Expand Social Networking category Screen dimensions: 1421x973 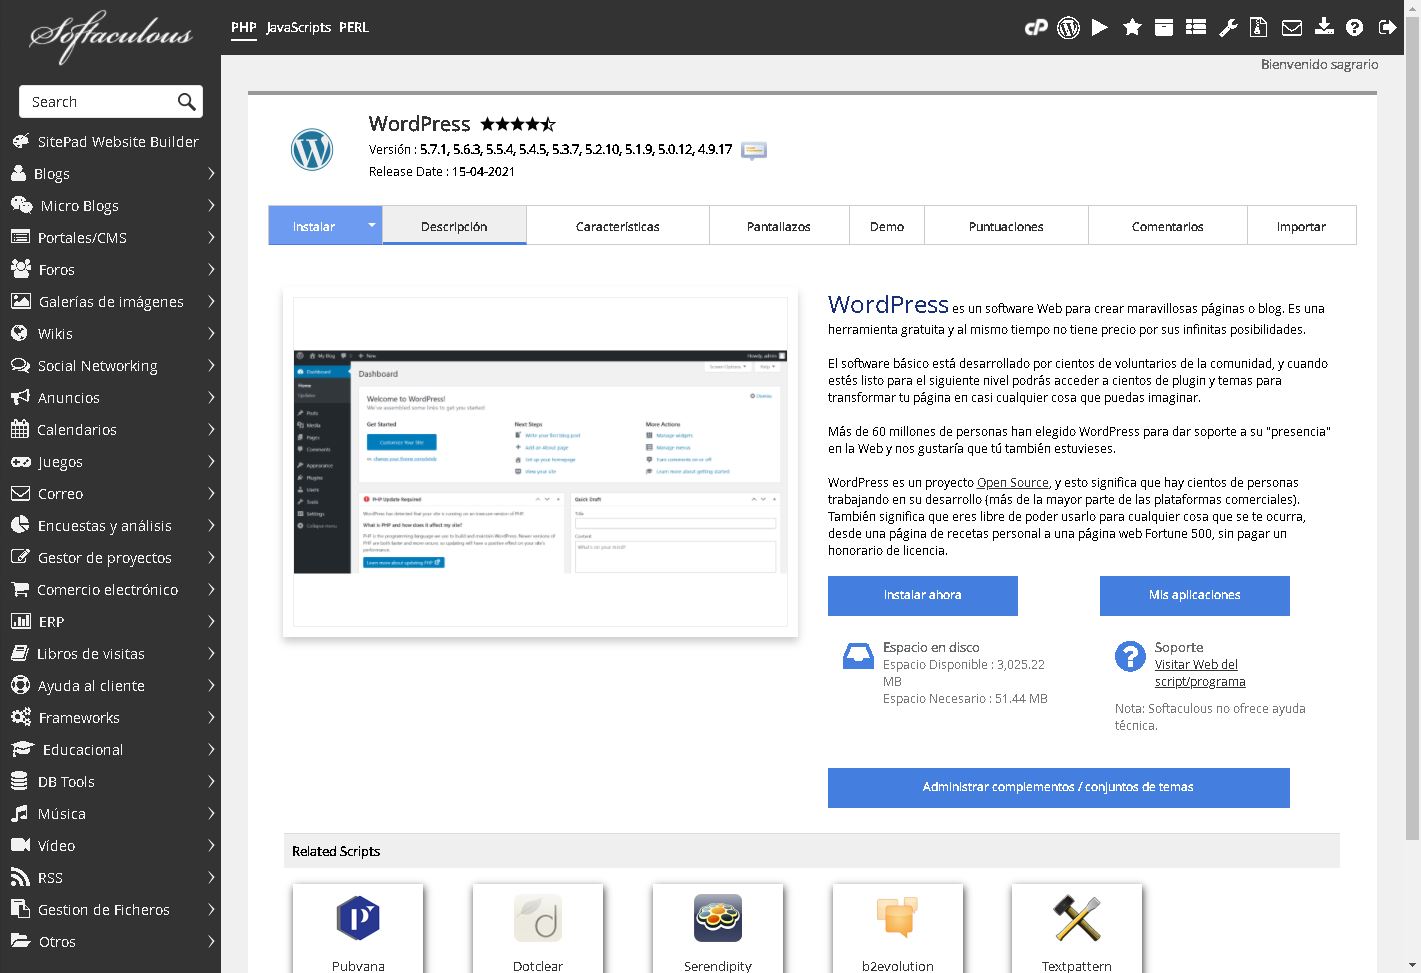pos(110,366)
